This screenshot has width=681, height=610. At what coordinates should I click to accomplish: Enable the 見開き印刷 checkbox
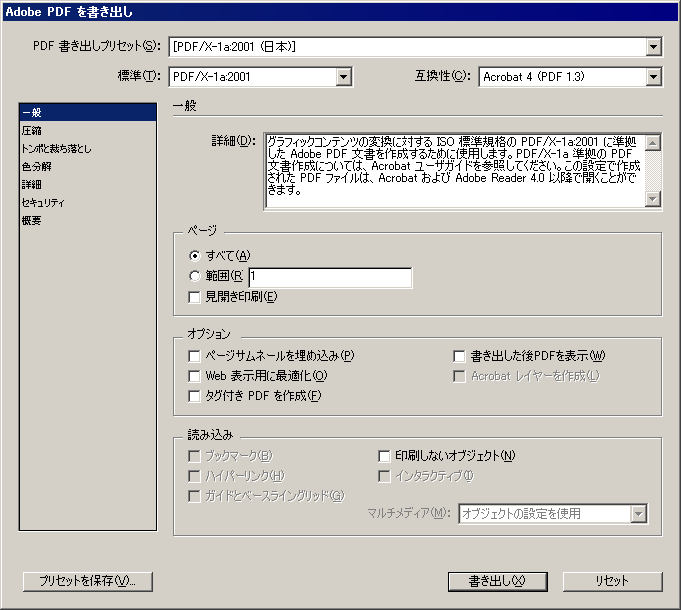[195, 297]
